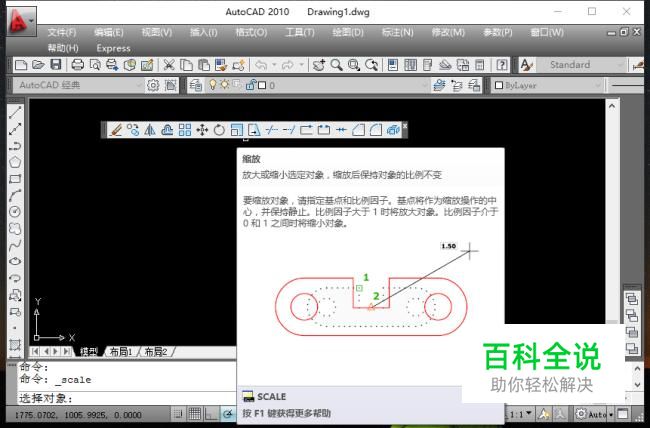The width and height of the screenshot is (650, 428).
Task: Toggle layer 0 lock padlock icon
Action: click(250, 85)
